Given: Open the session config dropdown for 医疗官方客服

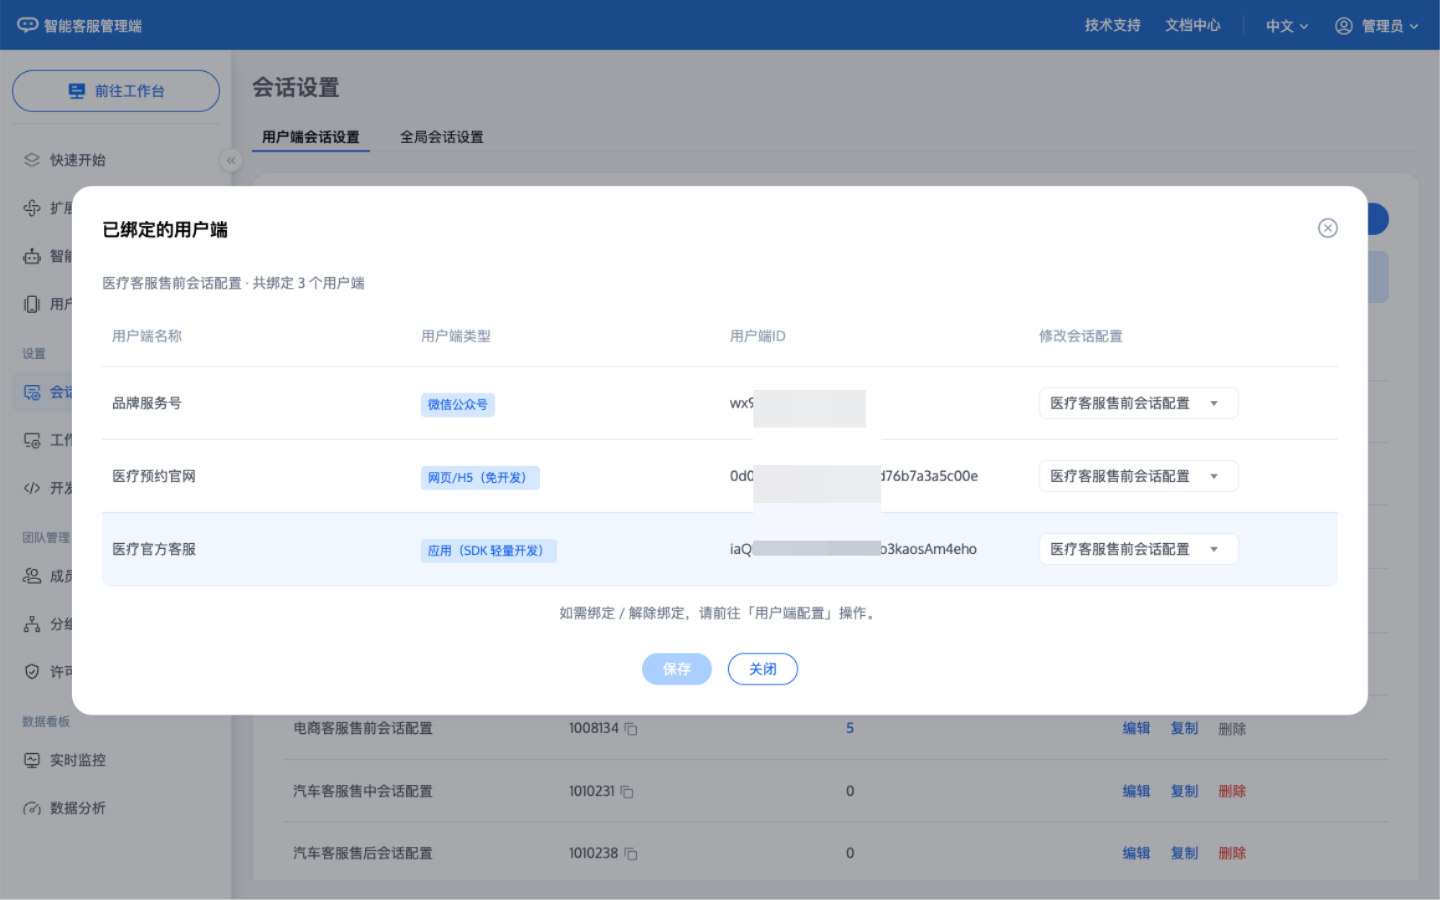Looking at the screenshot, I should tap(1139, 549).
